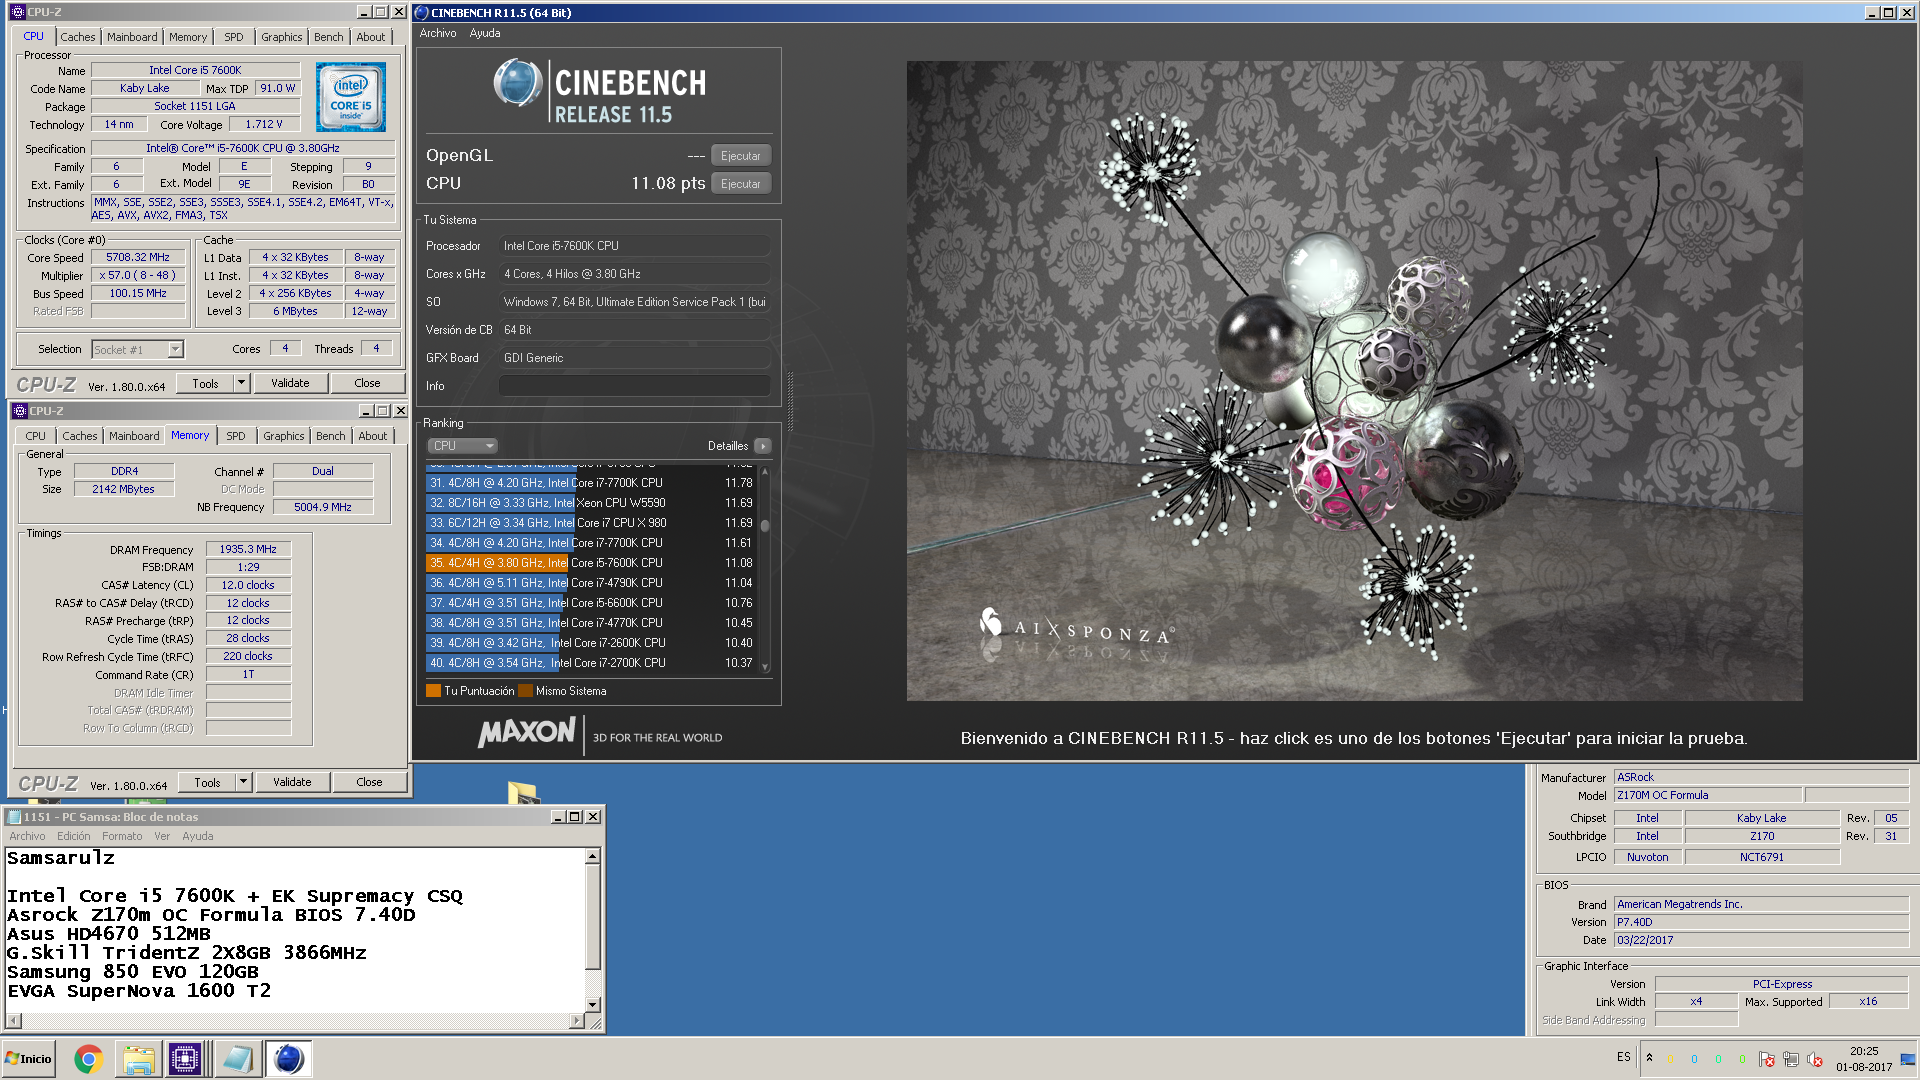Click the ranking list scrollbar down arrow
This screenshot has height=1080, width=1920.
click(x=765, y=667)
